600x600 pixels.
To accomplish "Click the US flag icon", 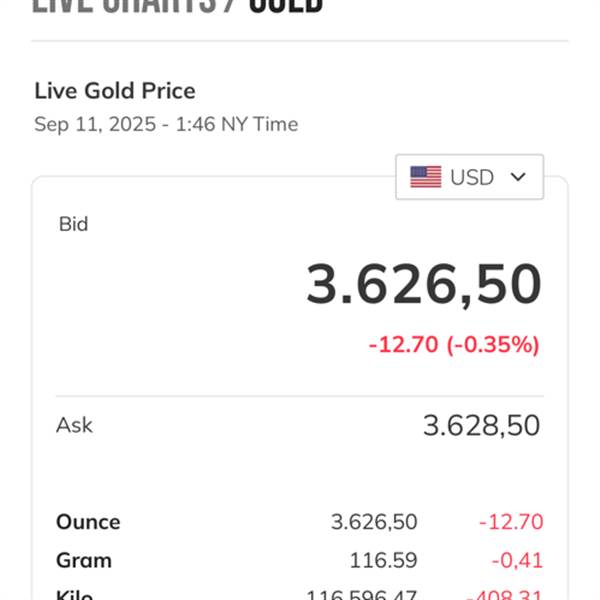I will [426, 177].
